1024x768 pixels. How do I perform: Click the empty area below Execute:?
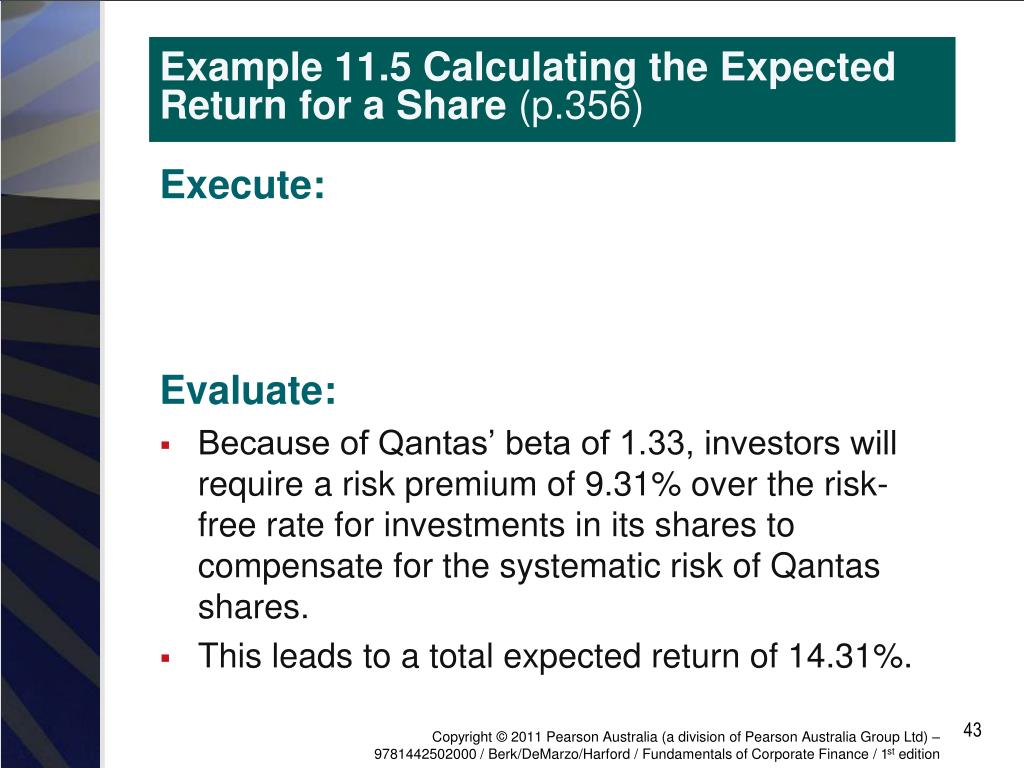tap(550, 280)
